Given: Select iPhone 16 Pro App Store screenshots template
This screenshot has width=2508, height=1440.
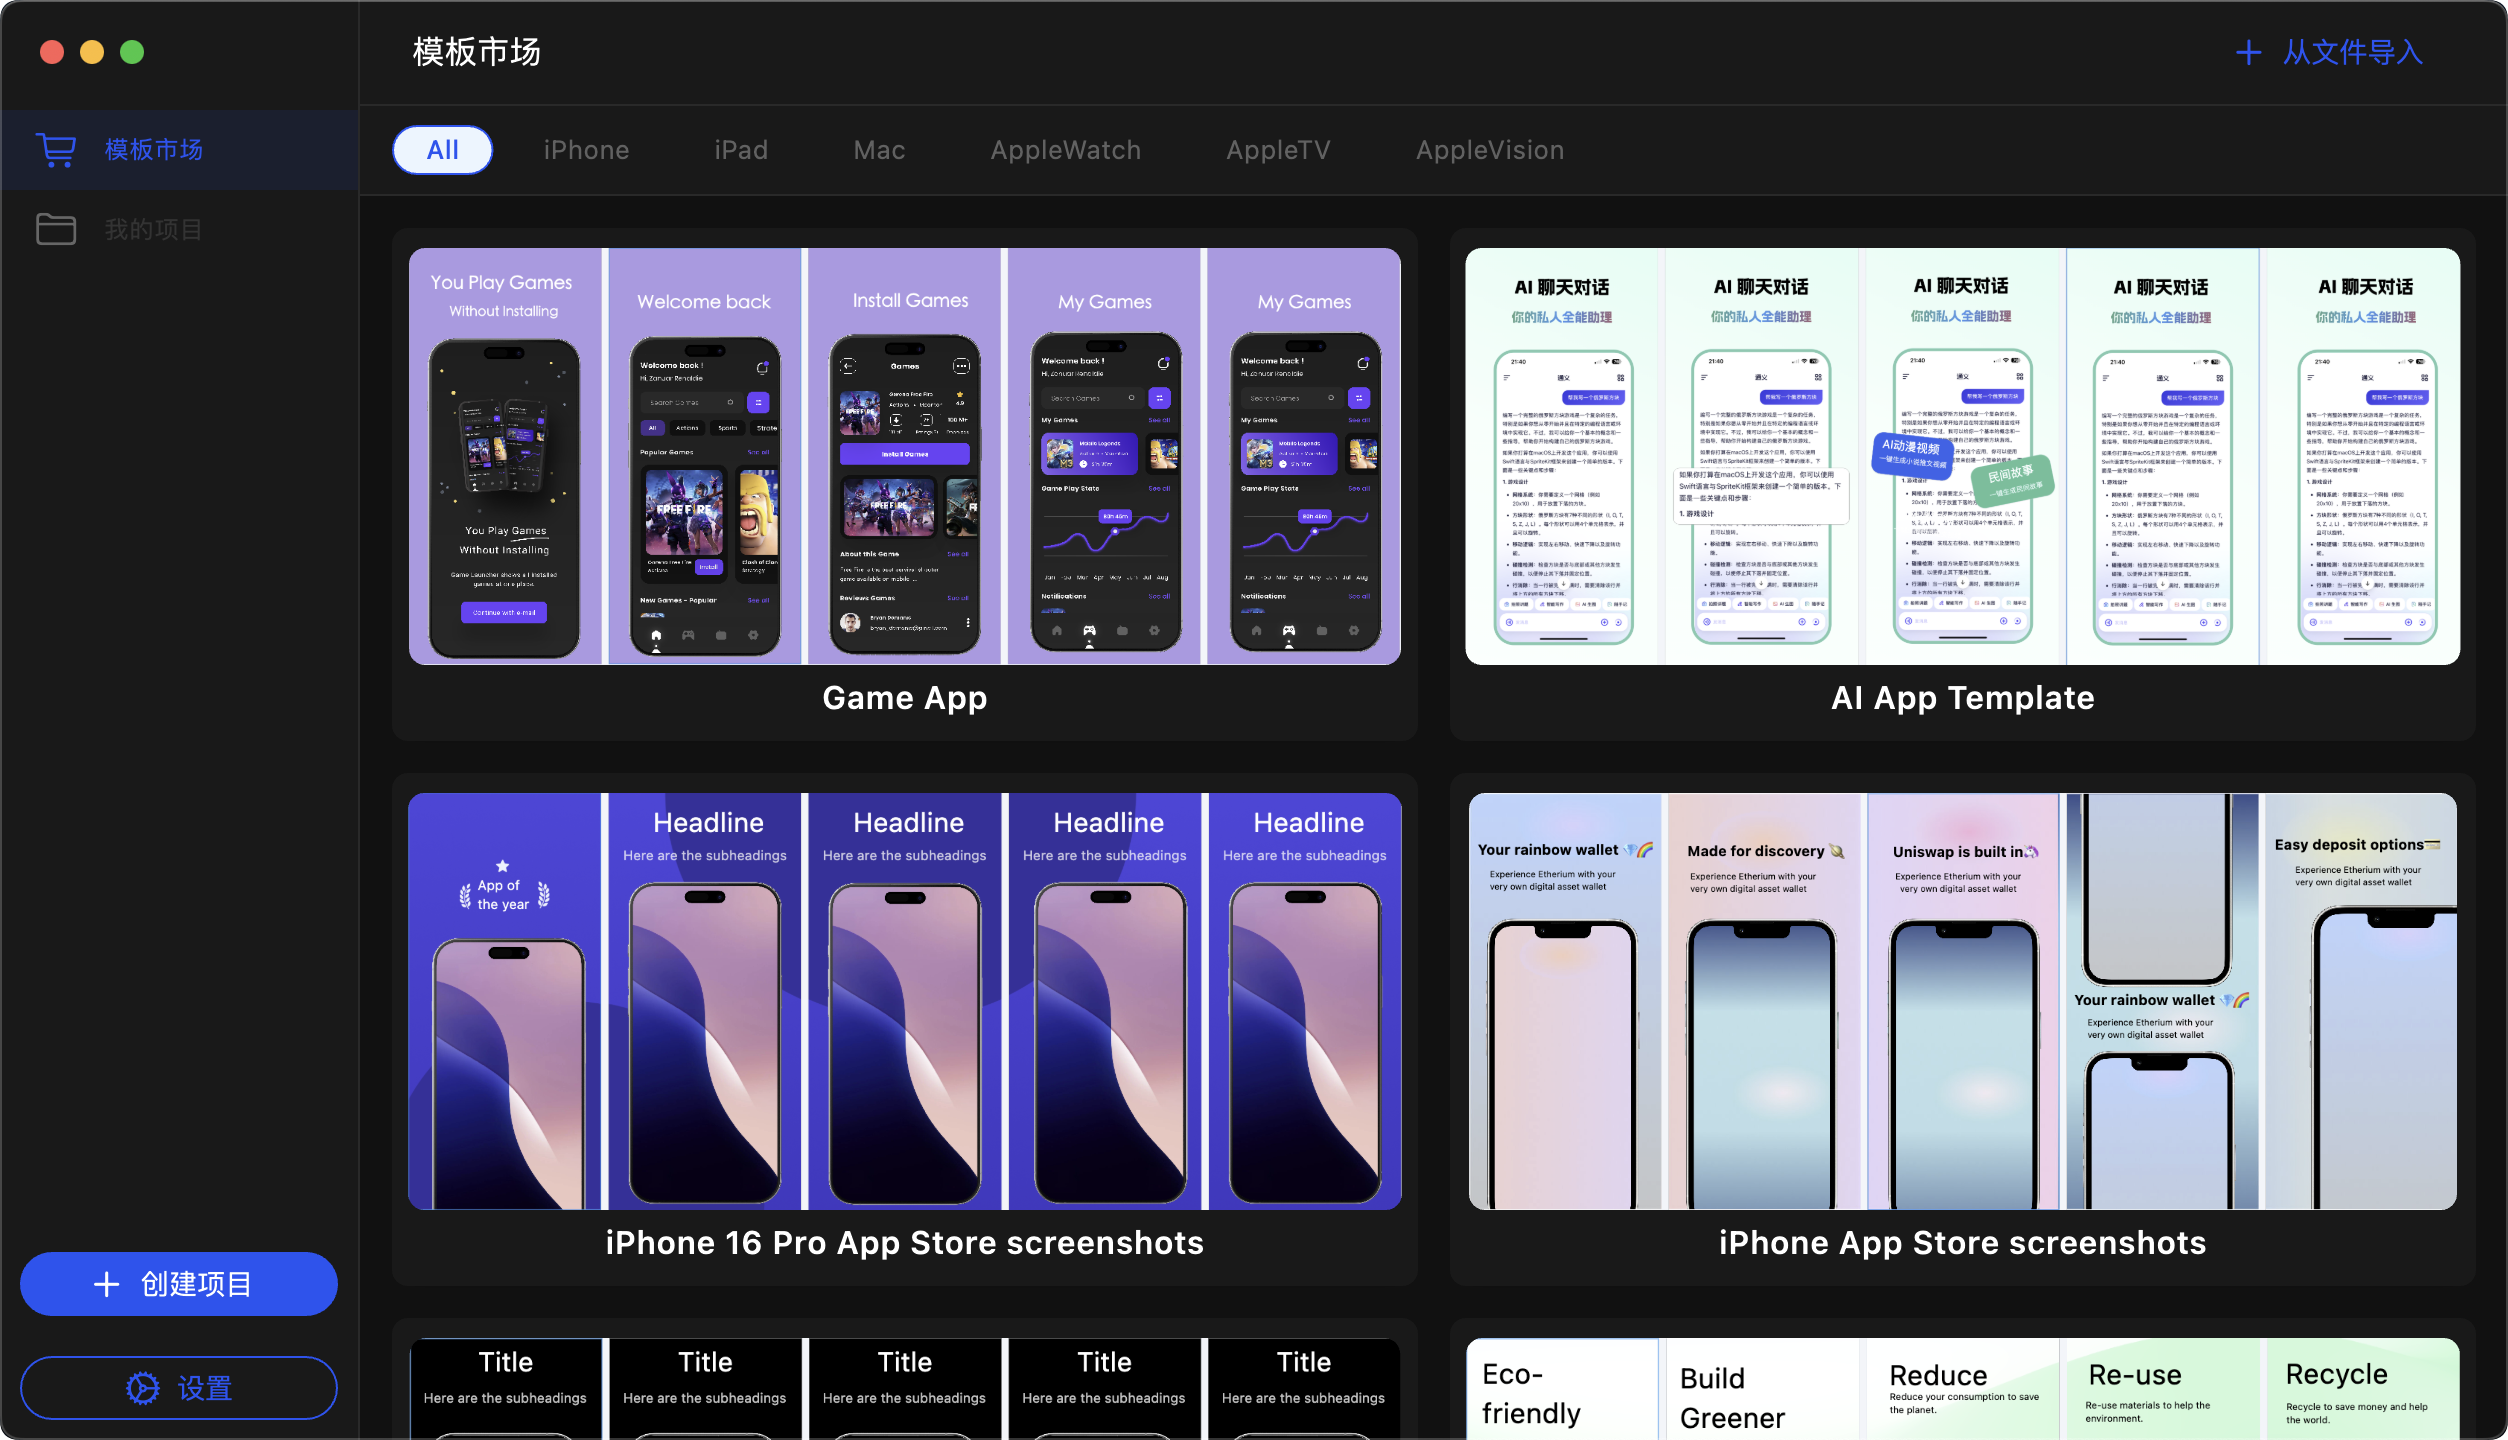Looking at the screenshot, I should pyautogui.click(x=904, y=1001).
